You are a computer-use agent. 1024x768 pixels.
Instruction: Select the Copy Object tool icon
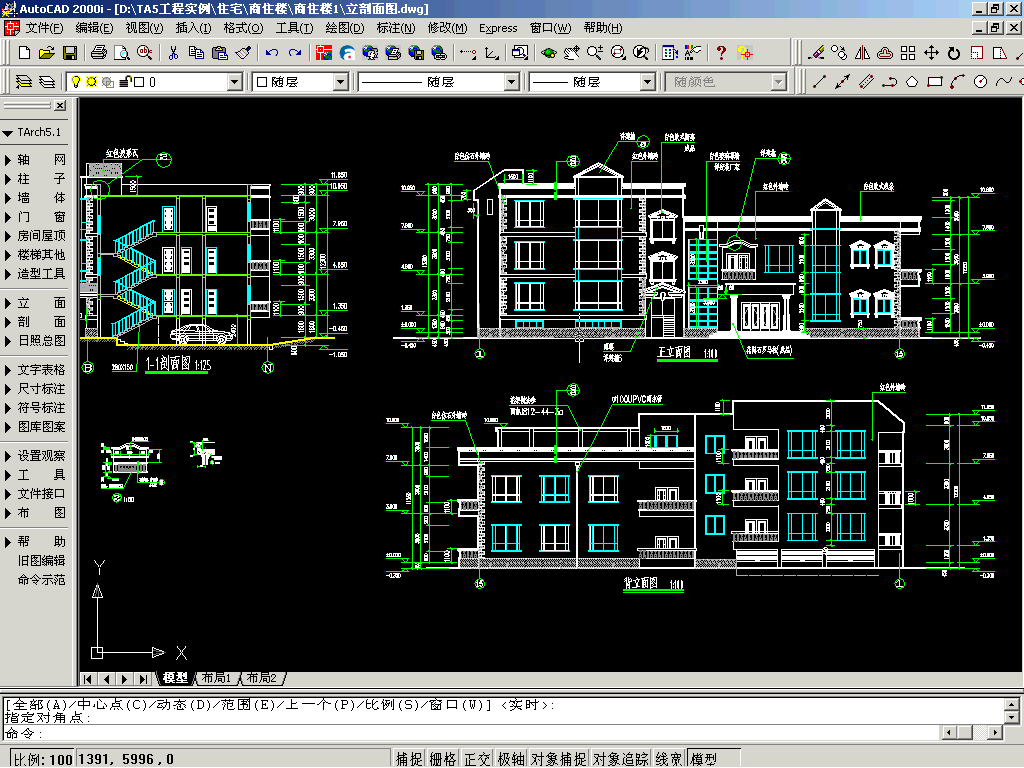(839, 53)
